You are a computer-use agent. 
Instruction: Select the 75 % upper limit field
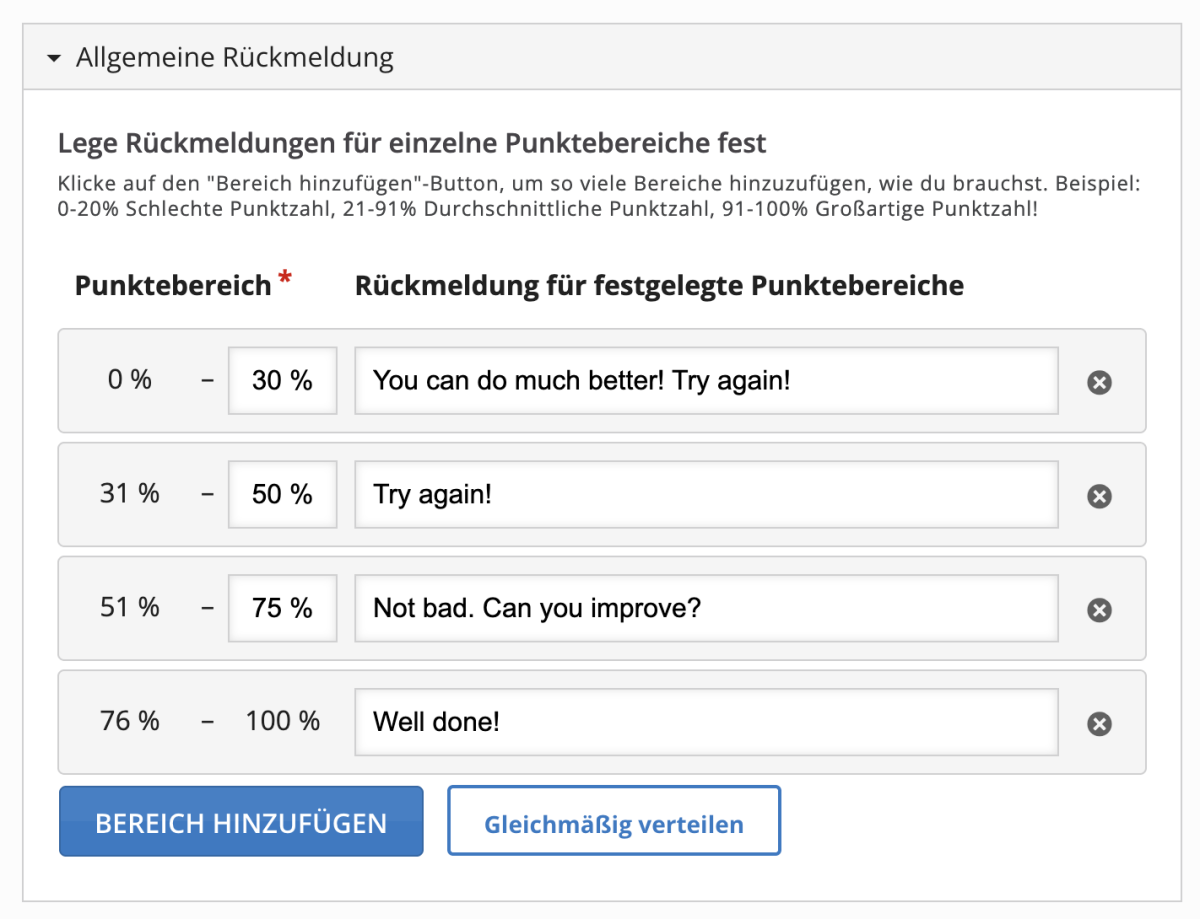pyautogui.click(x=282, y=608)
